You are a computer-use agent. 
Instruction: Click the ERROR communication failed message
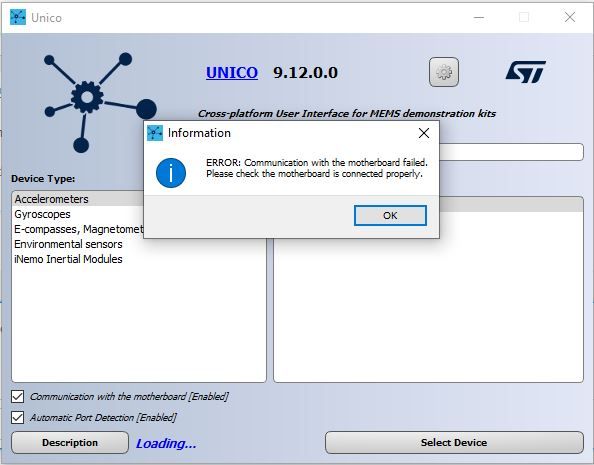pos(317,168)
